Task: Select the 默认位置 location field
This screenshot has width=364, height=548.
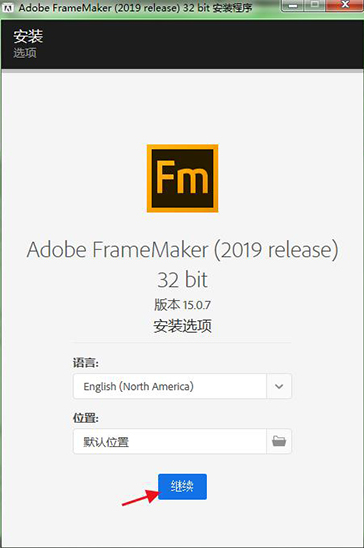Action: [x=170, y=441]
